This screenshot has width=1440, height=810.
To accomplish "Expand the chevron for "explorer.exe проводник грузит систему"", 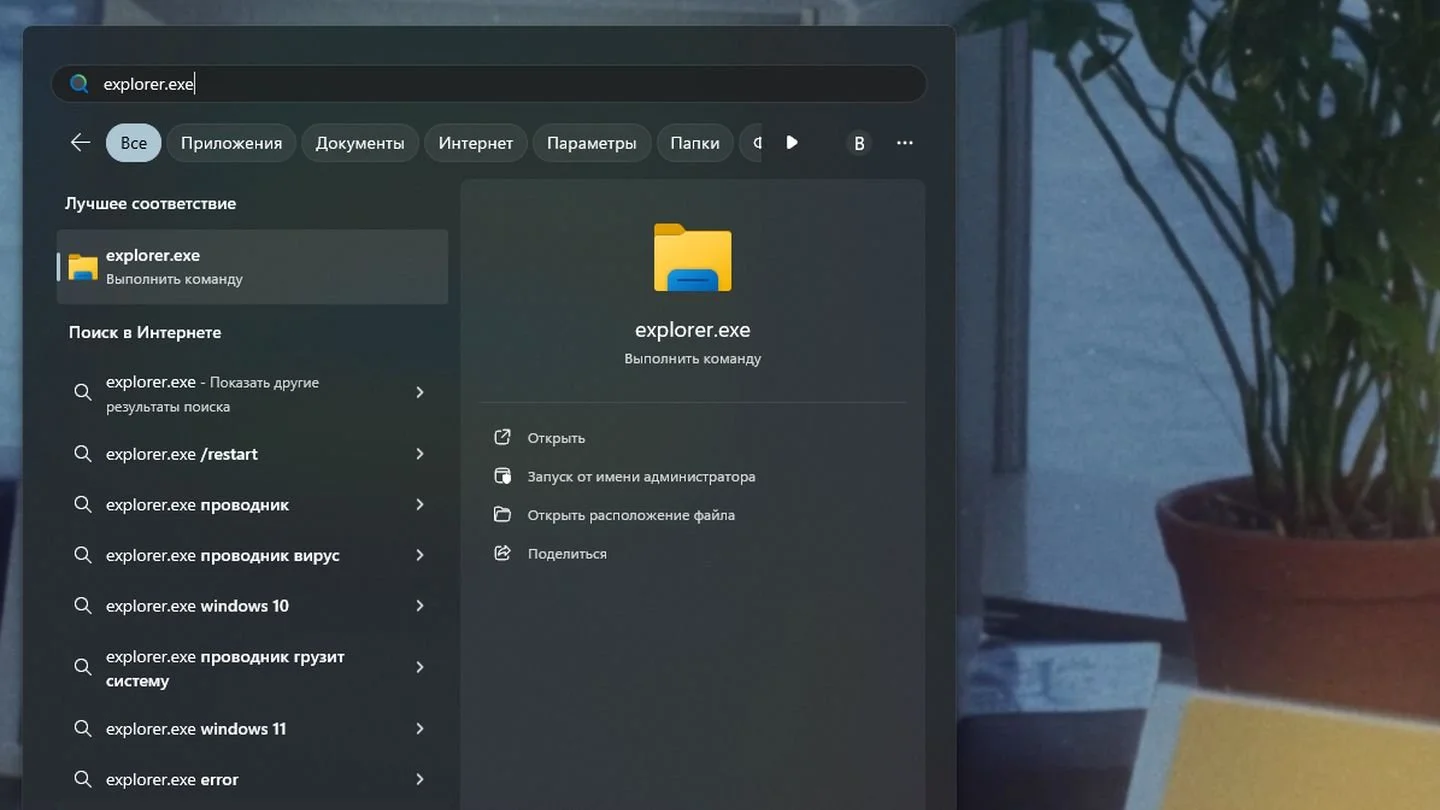I will tap(420, 667).
